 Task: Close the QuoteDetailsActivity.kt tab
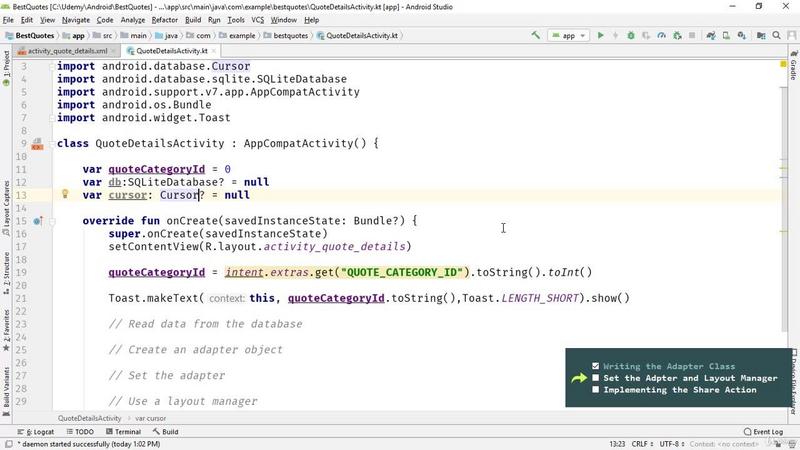click(213, 51)
